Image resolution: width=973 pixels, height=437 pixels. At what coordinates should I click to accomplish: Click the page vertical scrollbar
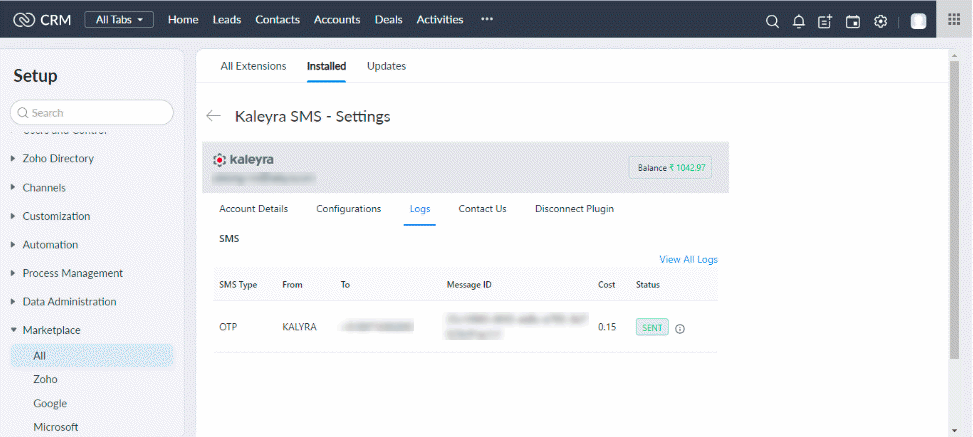954,210
